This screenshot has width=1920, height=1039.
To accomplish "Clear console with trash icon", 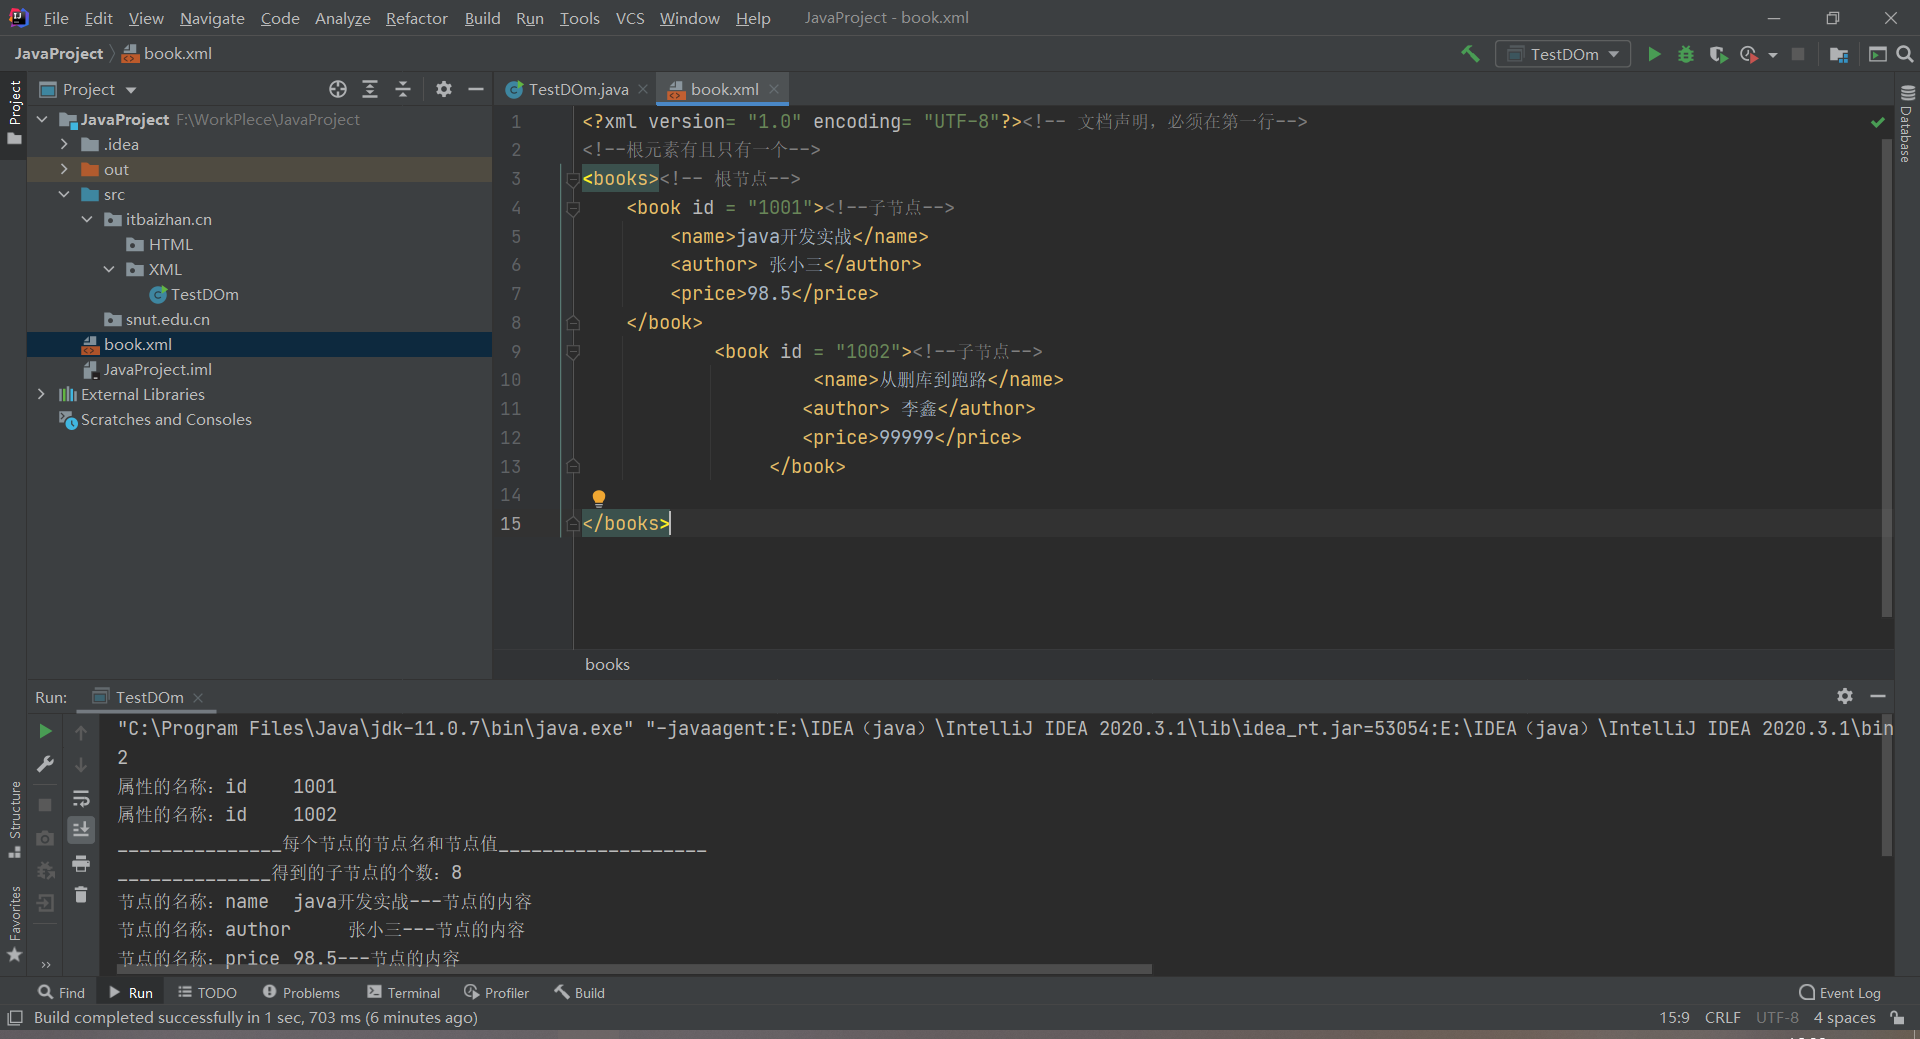I will [x=81, y=895].
